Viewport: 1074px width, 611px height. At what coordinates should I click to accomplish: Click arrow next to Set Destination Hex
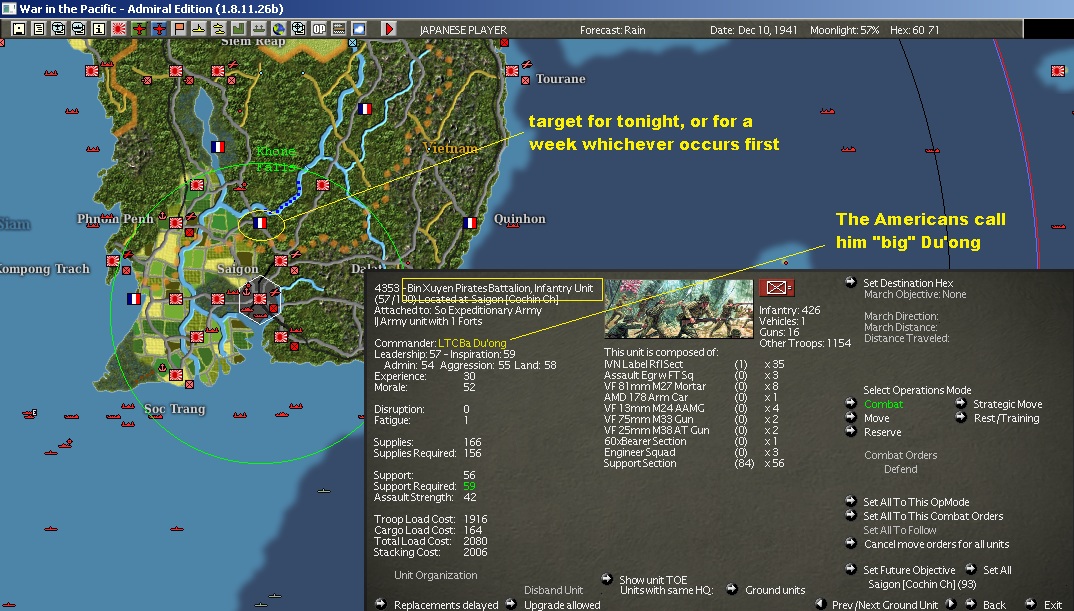[851, 282]
